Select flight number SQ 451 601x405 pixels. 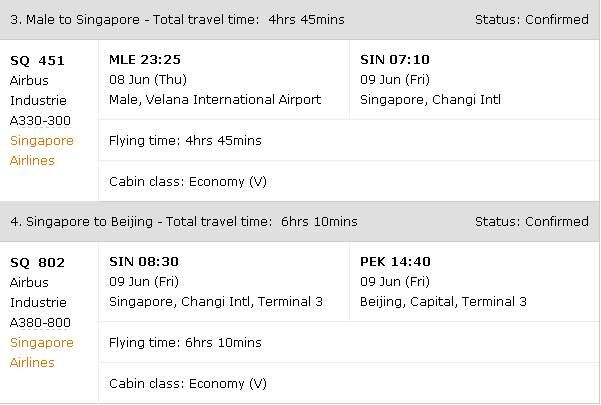coord(37,60)
